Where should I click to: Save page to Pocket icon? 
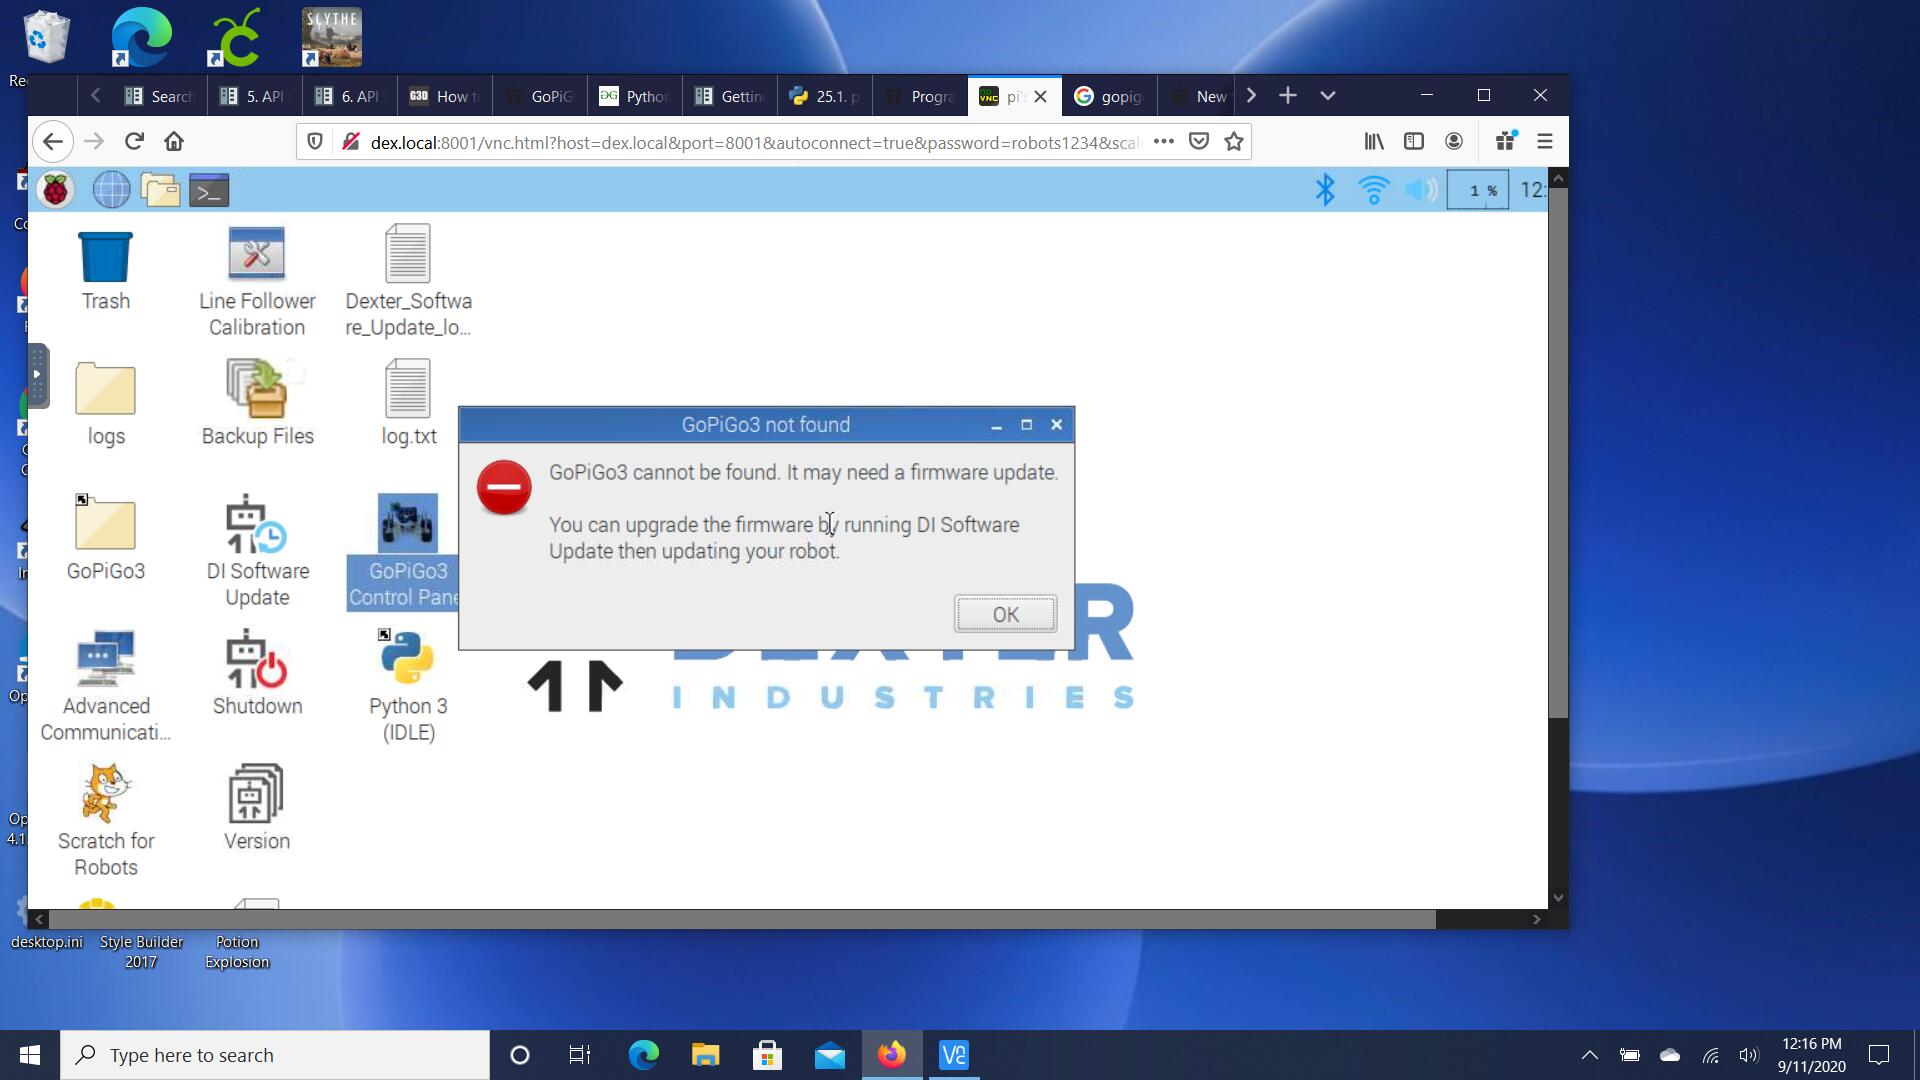point(1199,142)
